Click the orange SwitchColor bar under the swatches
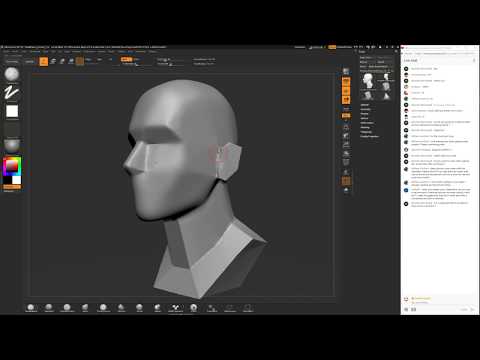Viewport: 480px width, 360px height. coord(12,187)
